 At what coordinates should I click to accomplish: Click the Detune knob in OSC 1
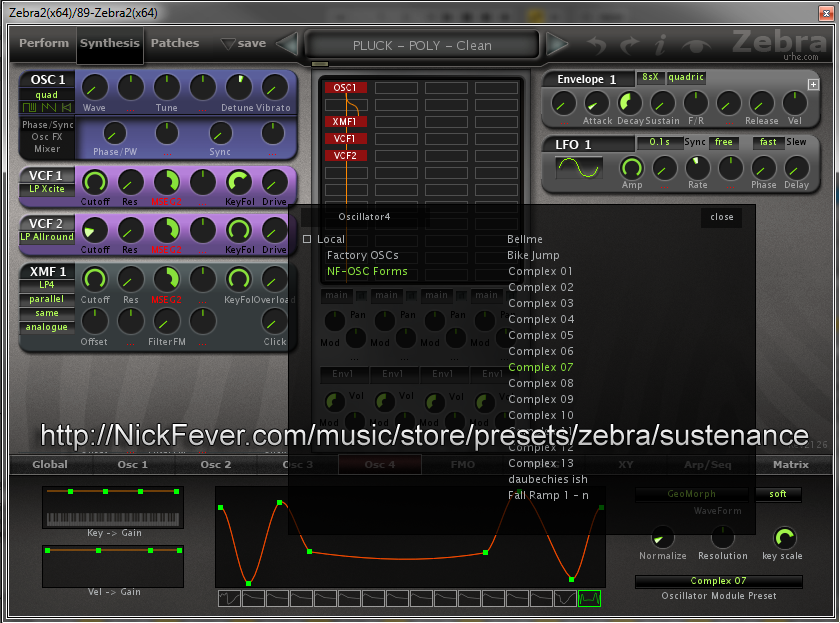239,87
